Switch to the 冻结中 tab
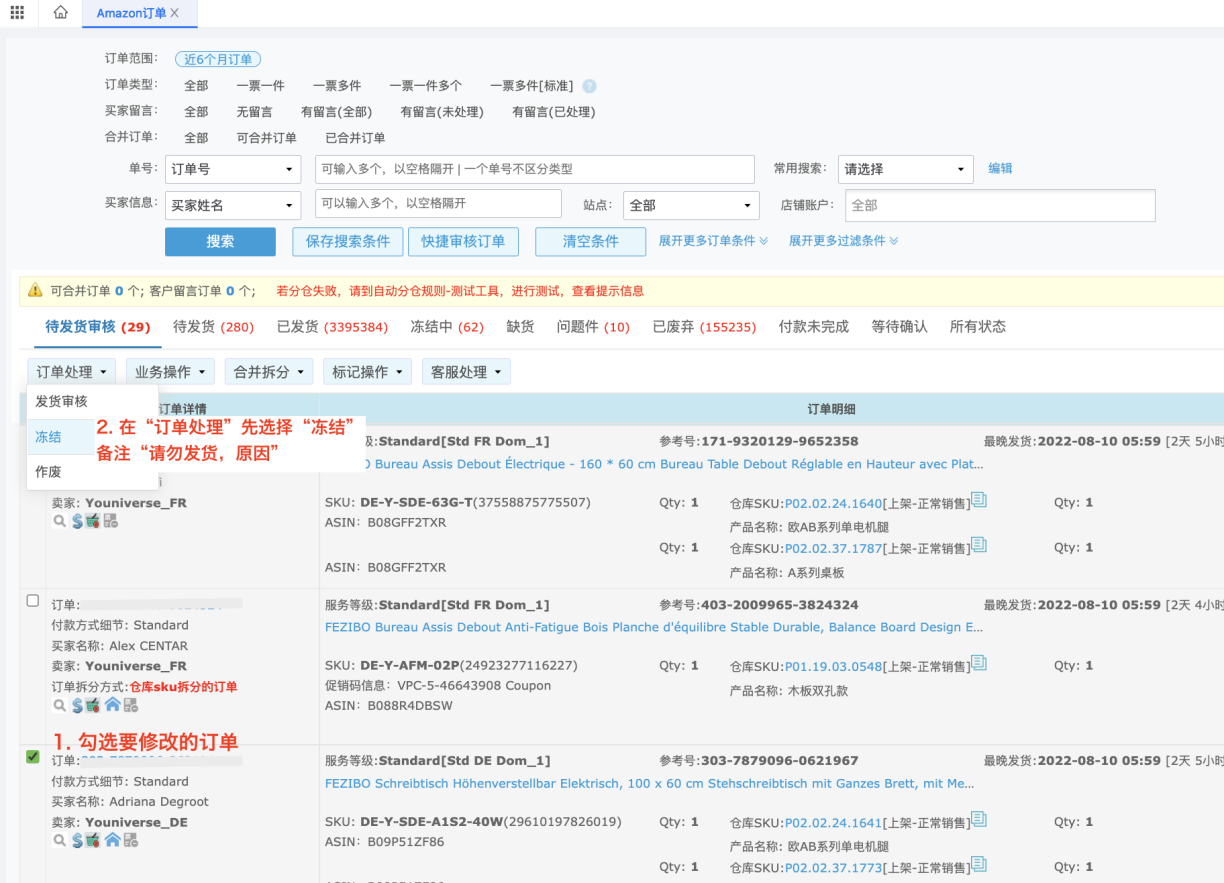 click(446, 327)
